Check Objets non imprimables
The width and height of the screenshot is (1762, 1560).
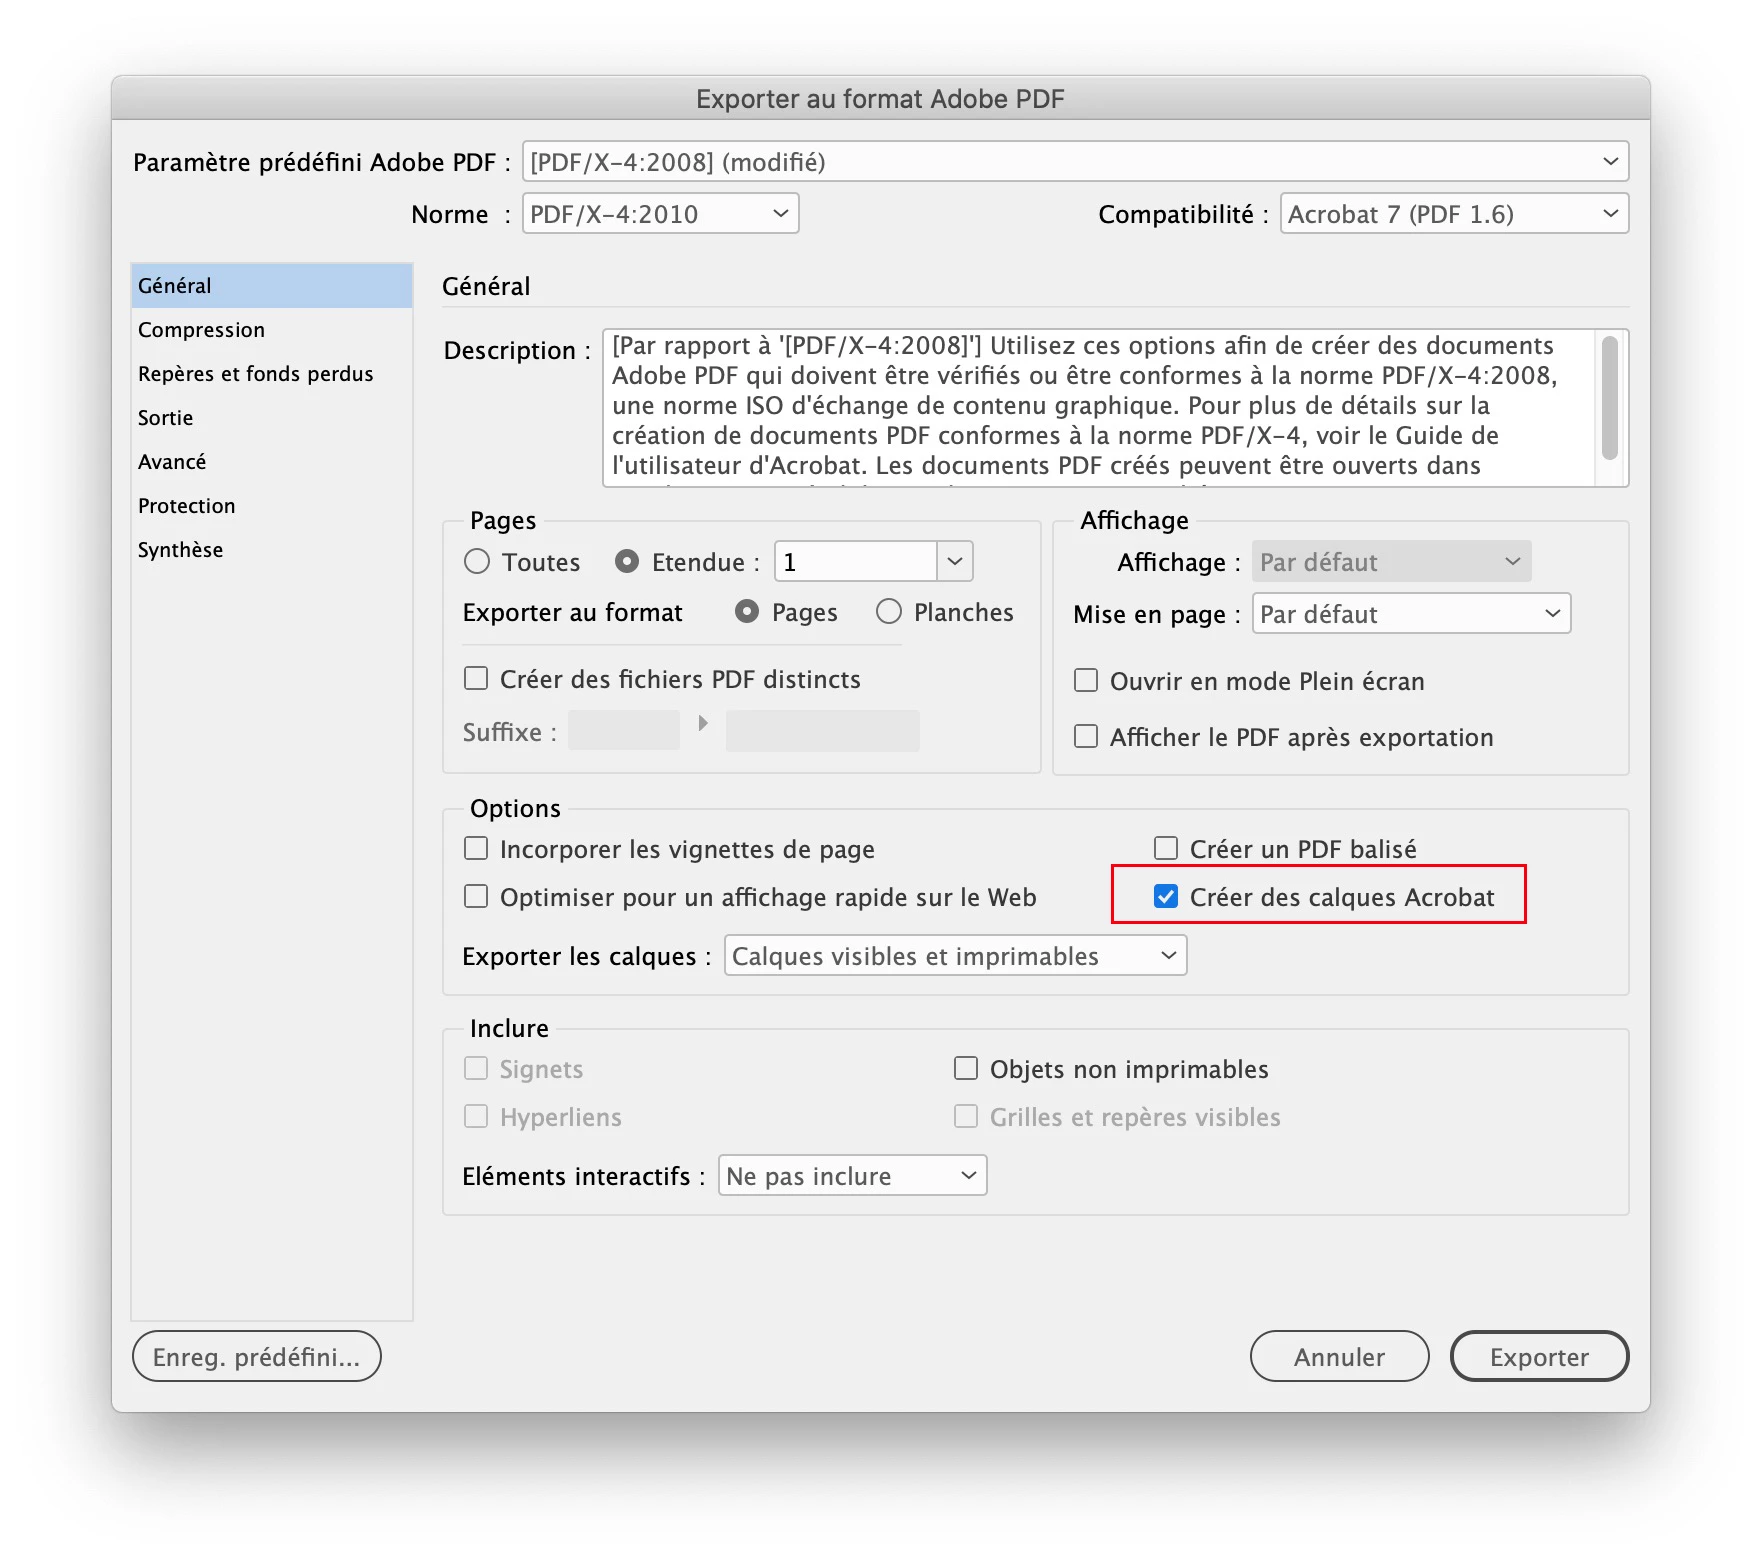click(x=966, y=1068)
